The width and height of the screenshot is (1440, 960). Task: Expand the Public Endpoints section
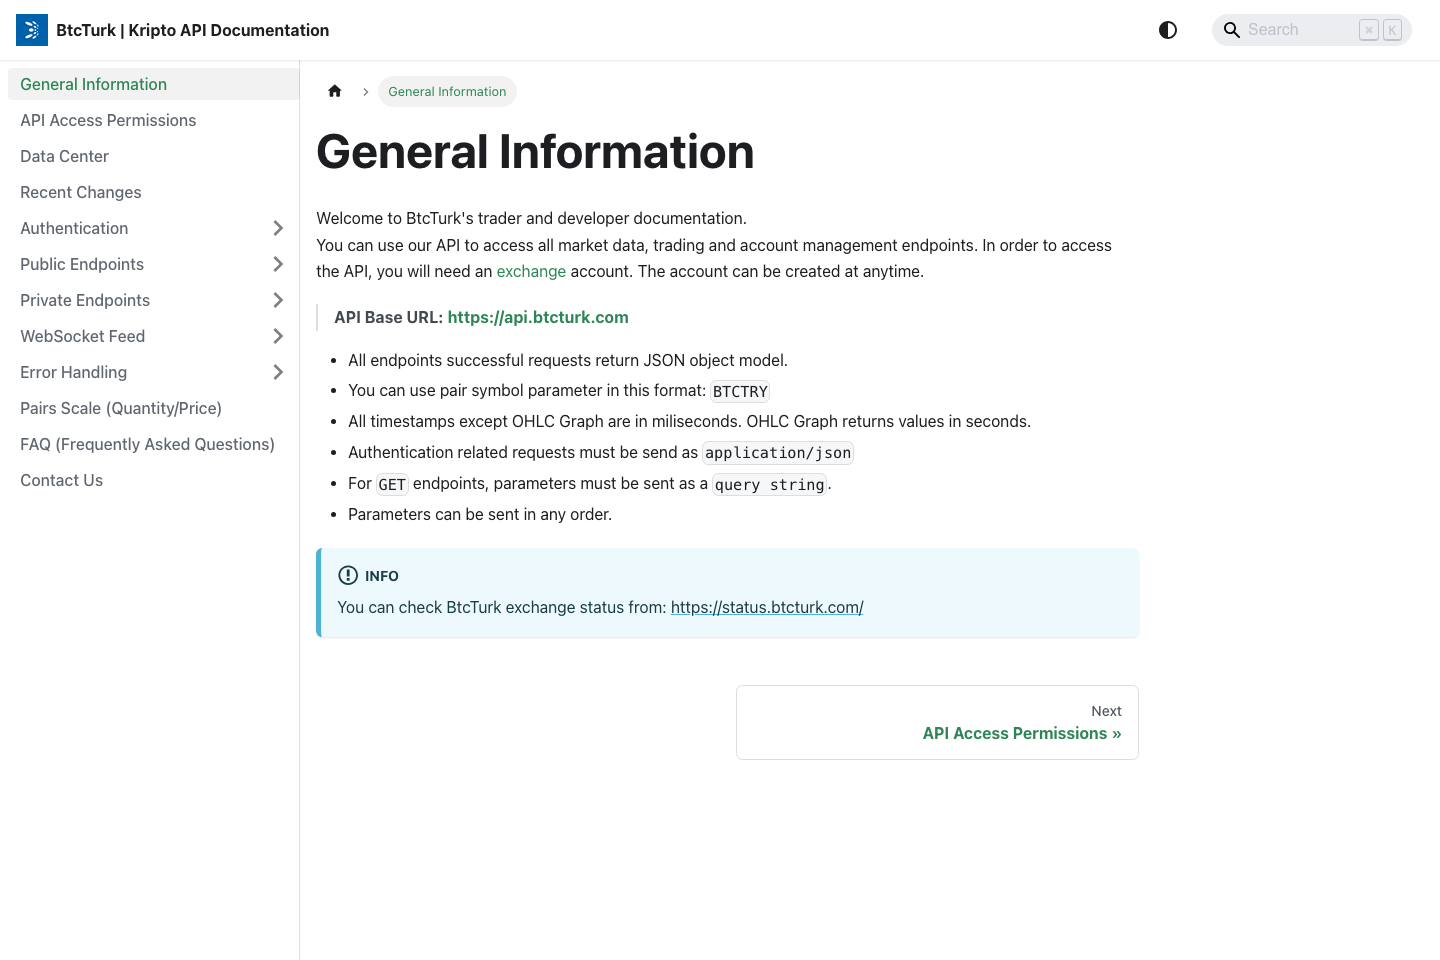278,264
